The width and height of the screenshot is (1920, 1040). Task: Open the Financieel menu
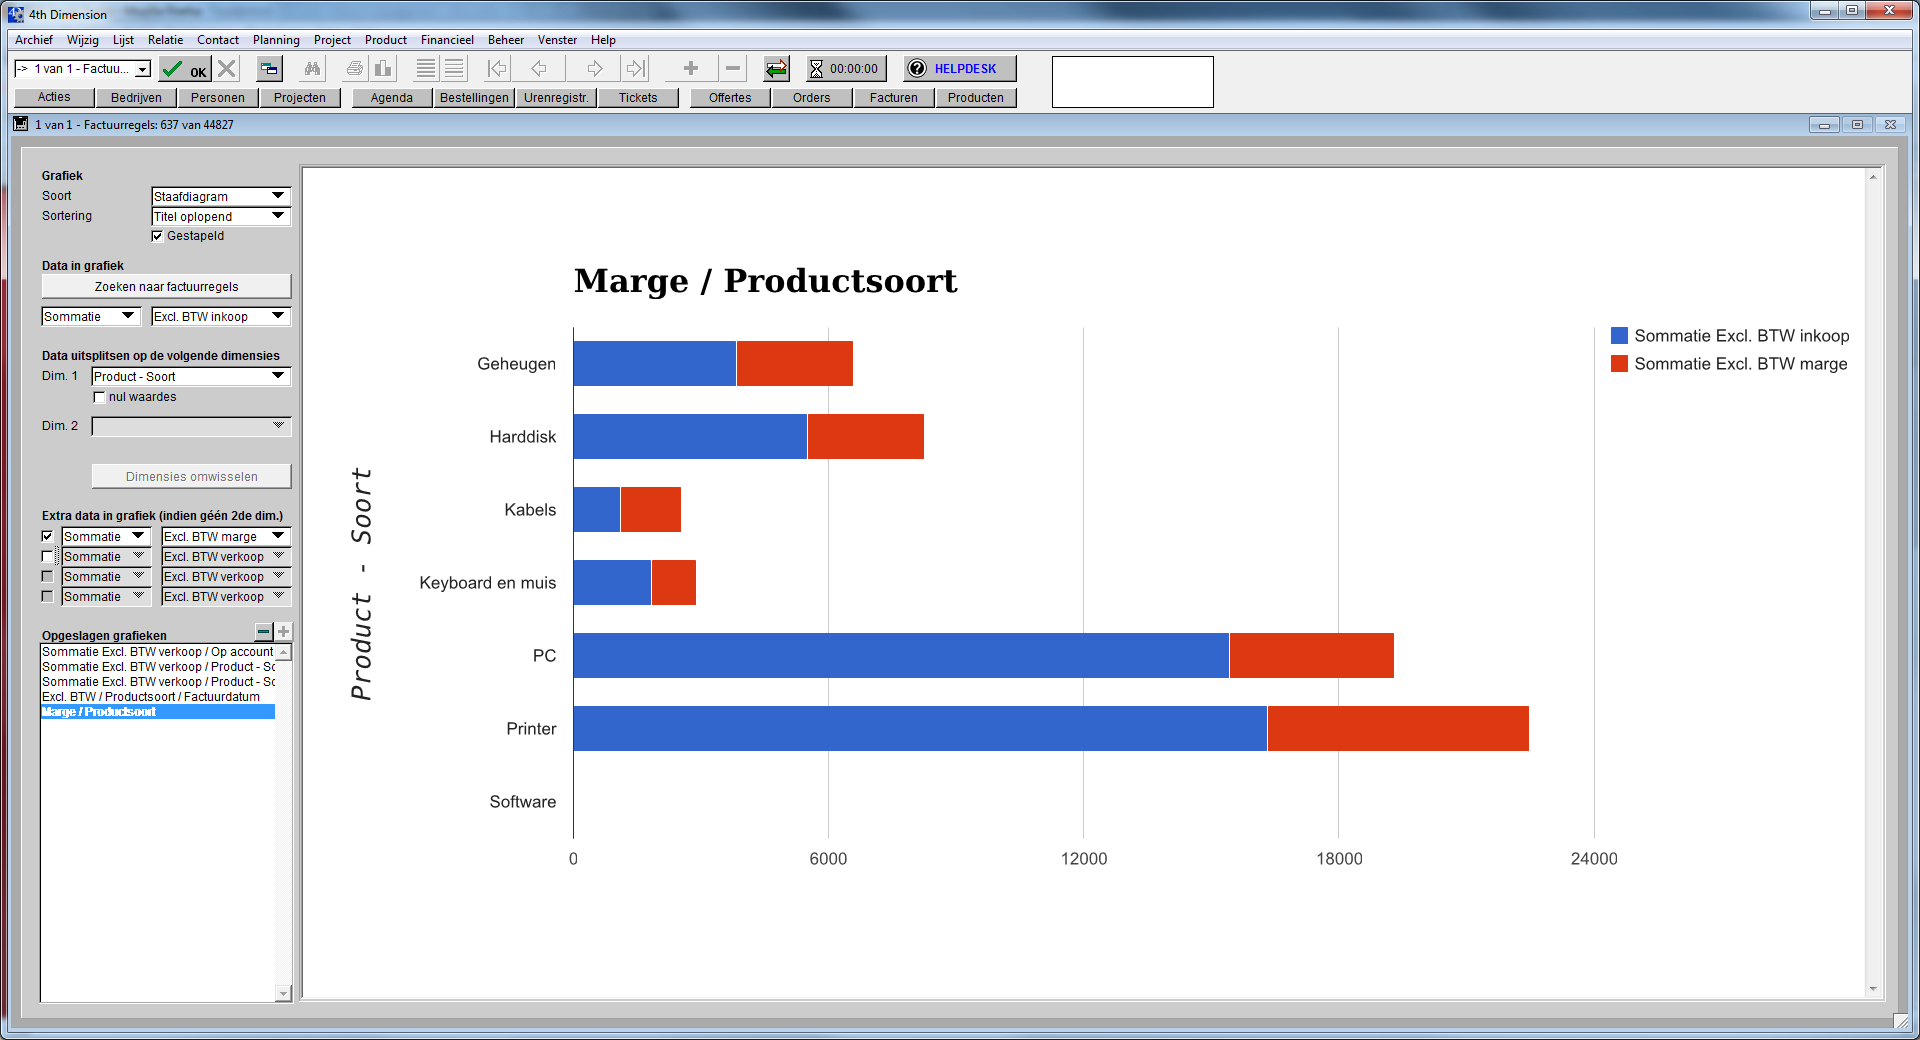tap(446, 40)
